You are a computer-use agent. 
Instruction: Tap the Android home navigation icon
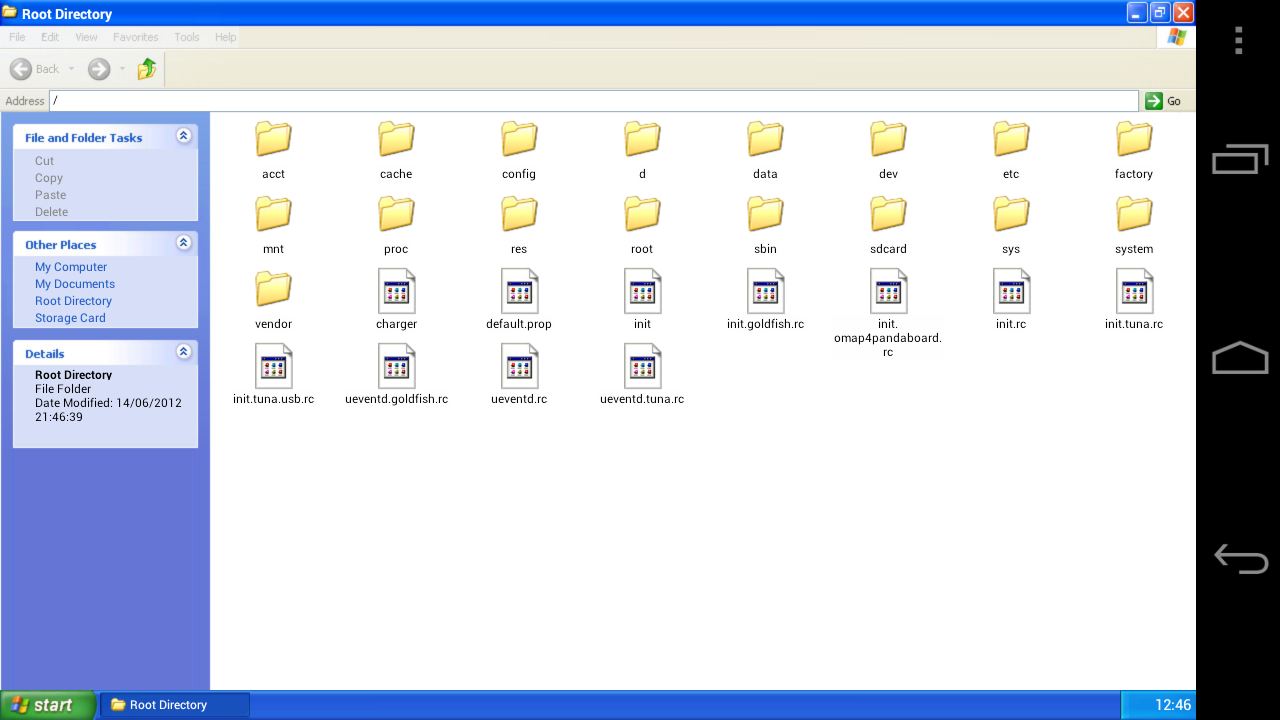pos(1240,359)
